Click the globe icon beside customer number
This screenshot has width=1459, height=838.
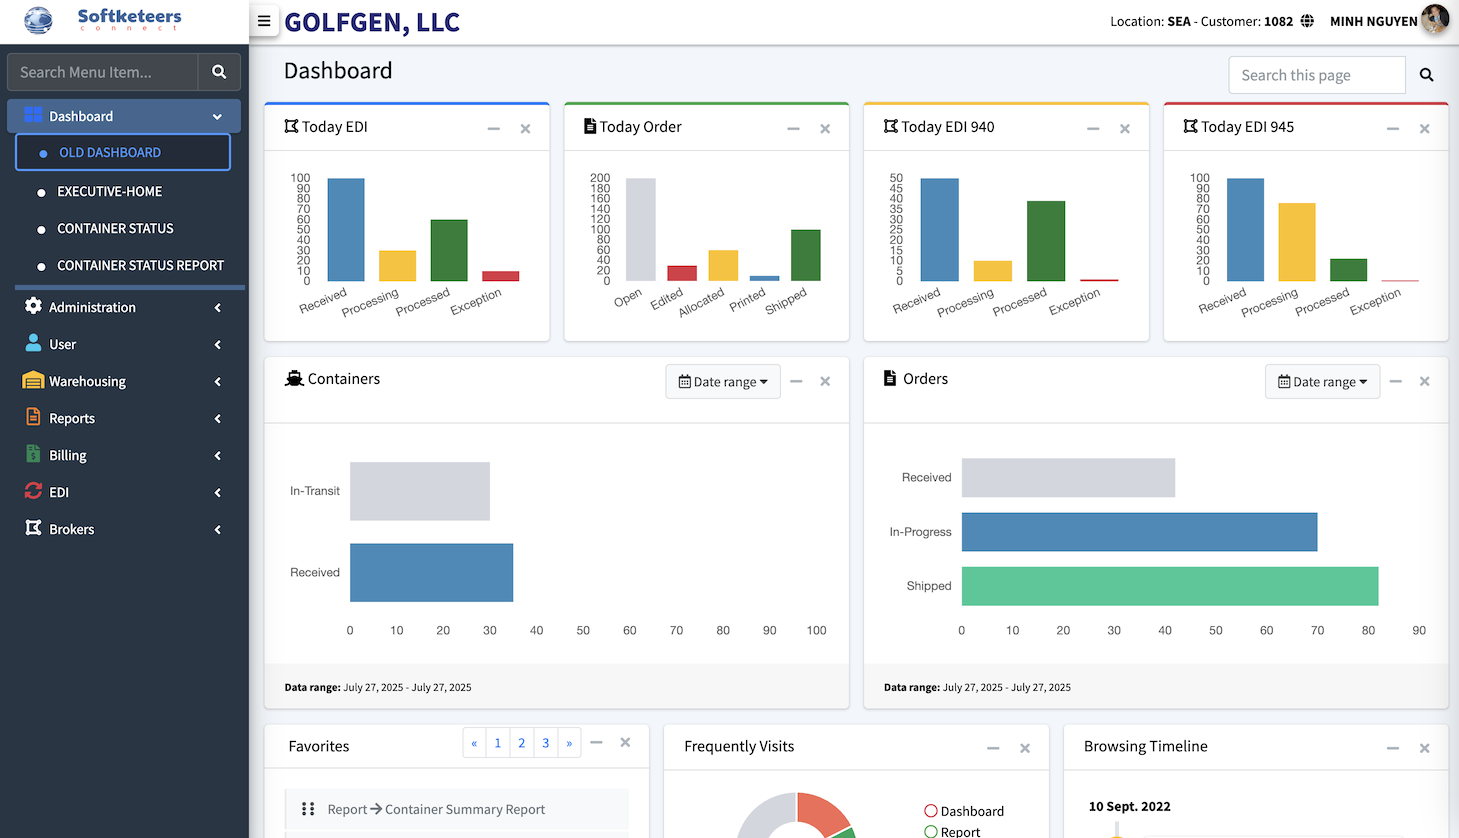1307,21
